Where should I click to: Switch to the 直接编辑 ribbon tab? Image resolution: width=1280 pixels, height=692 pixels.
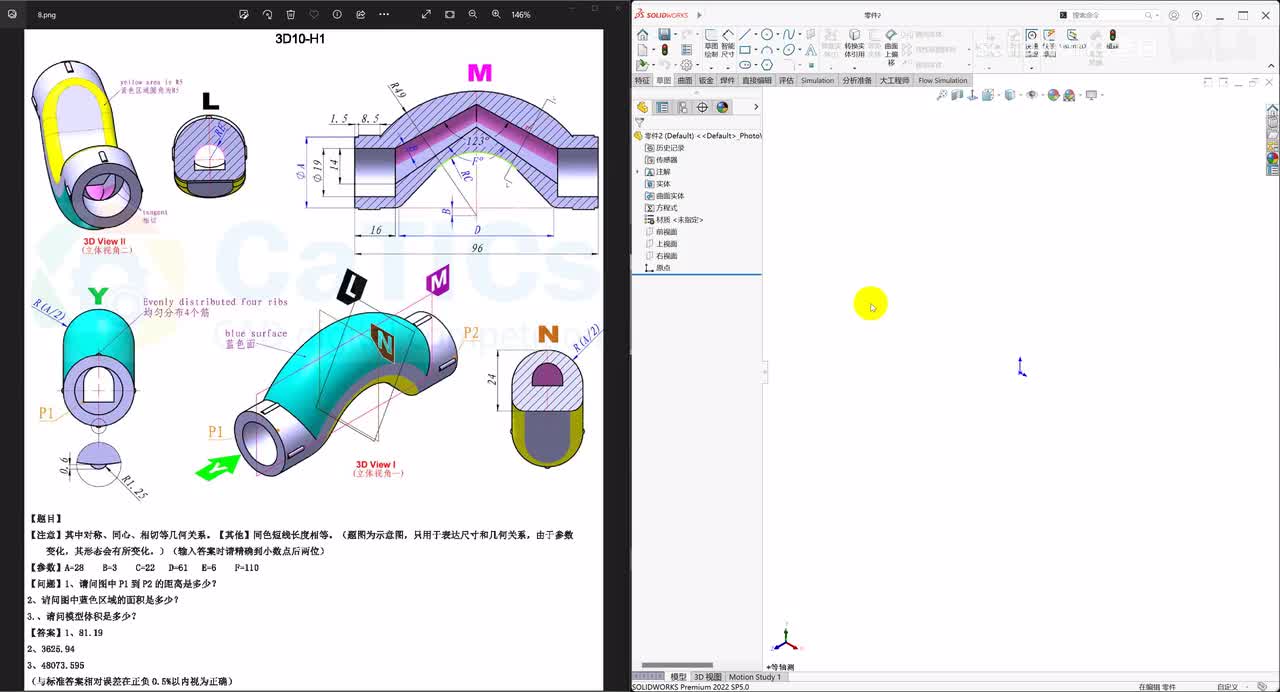[x=757, y=80]
